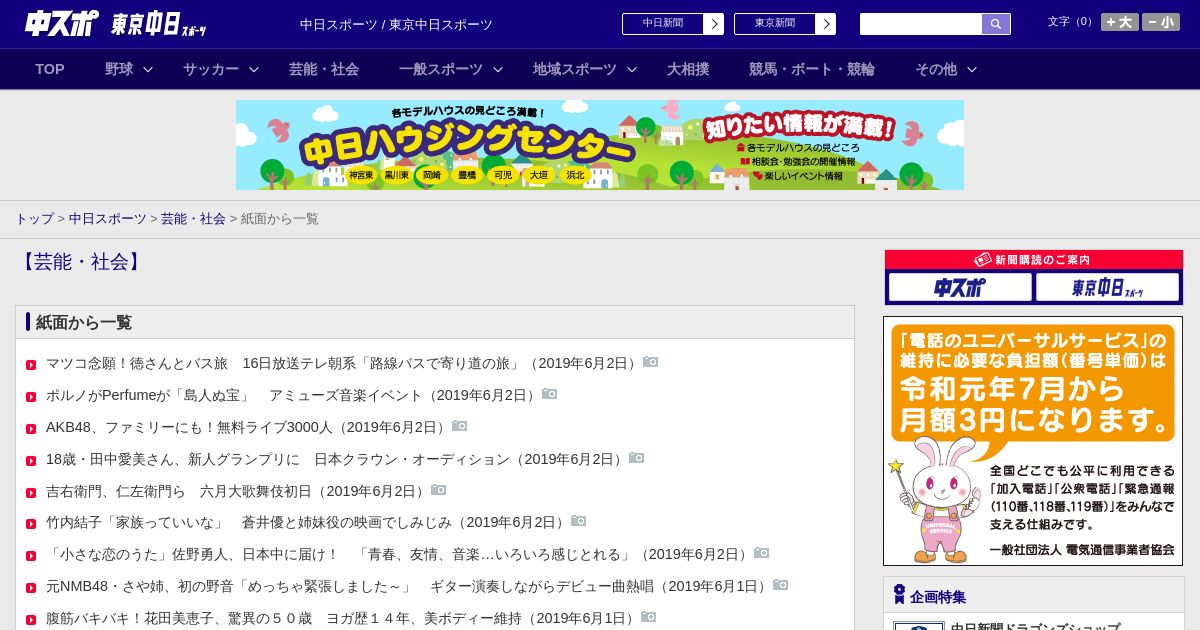Click the 芸能・社会 breadcrumb link
The width and height of the screenshot is (1200, 630).
tap(193, 218)
